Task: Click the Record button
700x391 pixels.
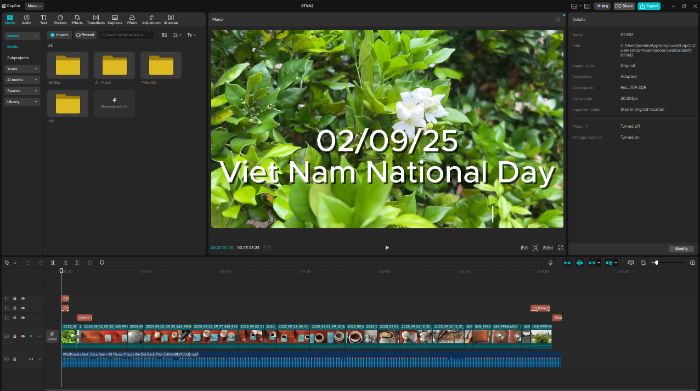Action: tap(85, 35)
